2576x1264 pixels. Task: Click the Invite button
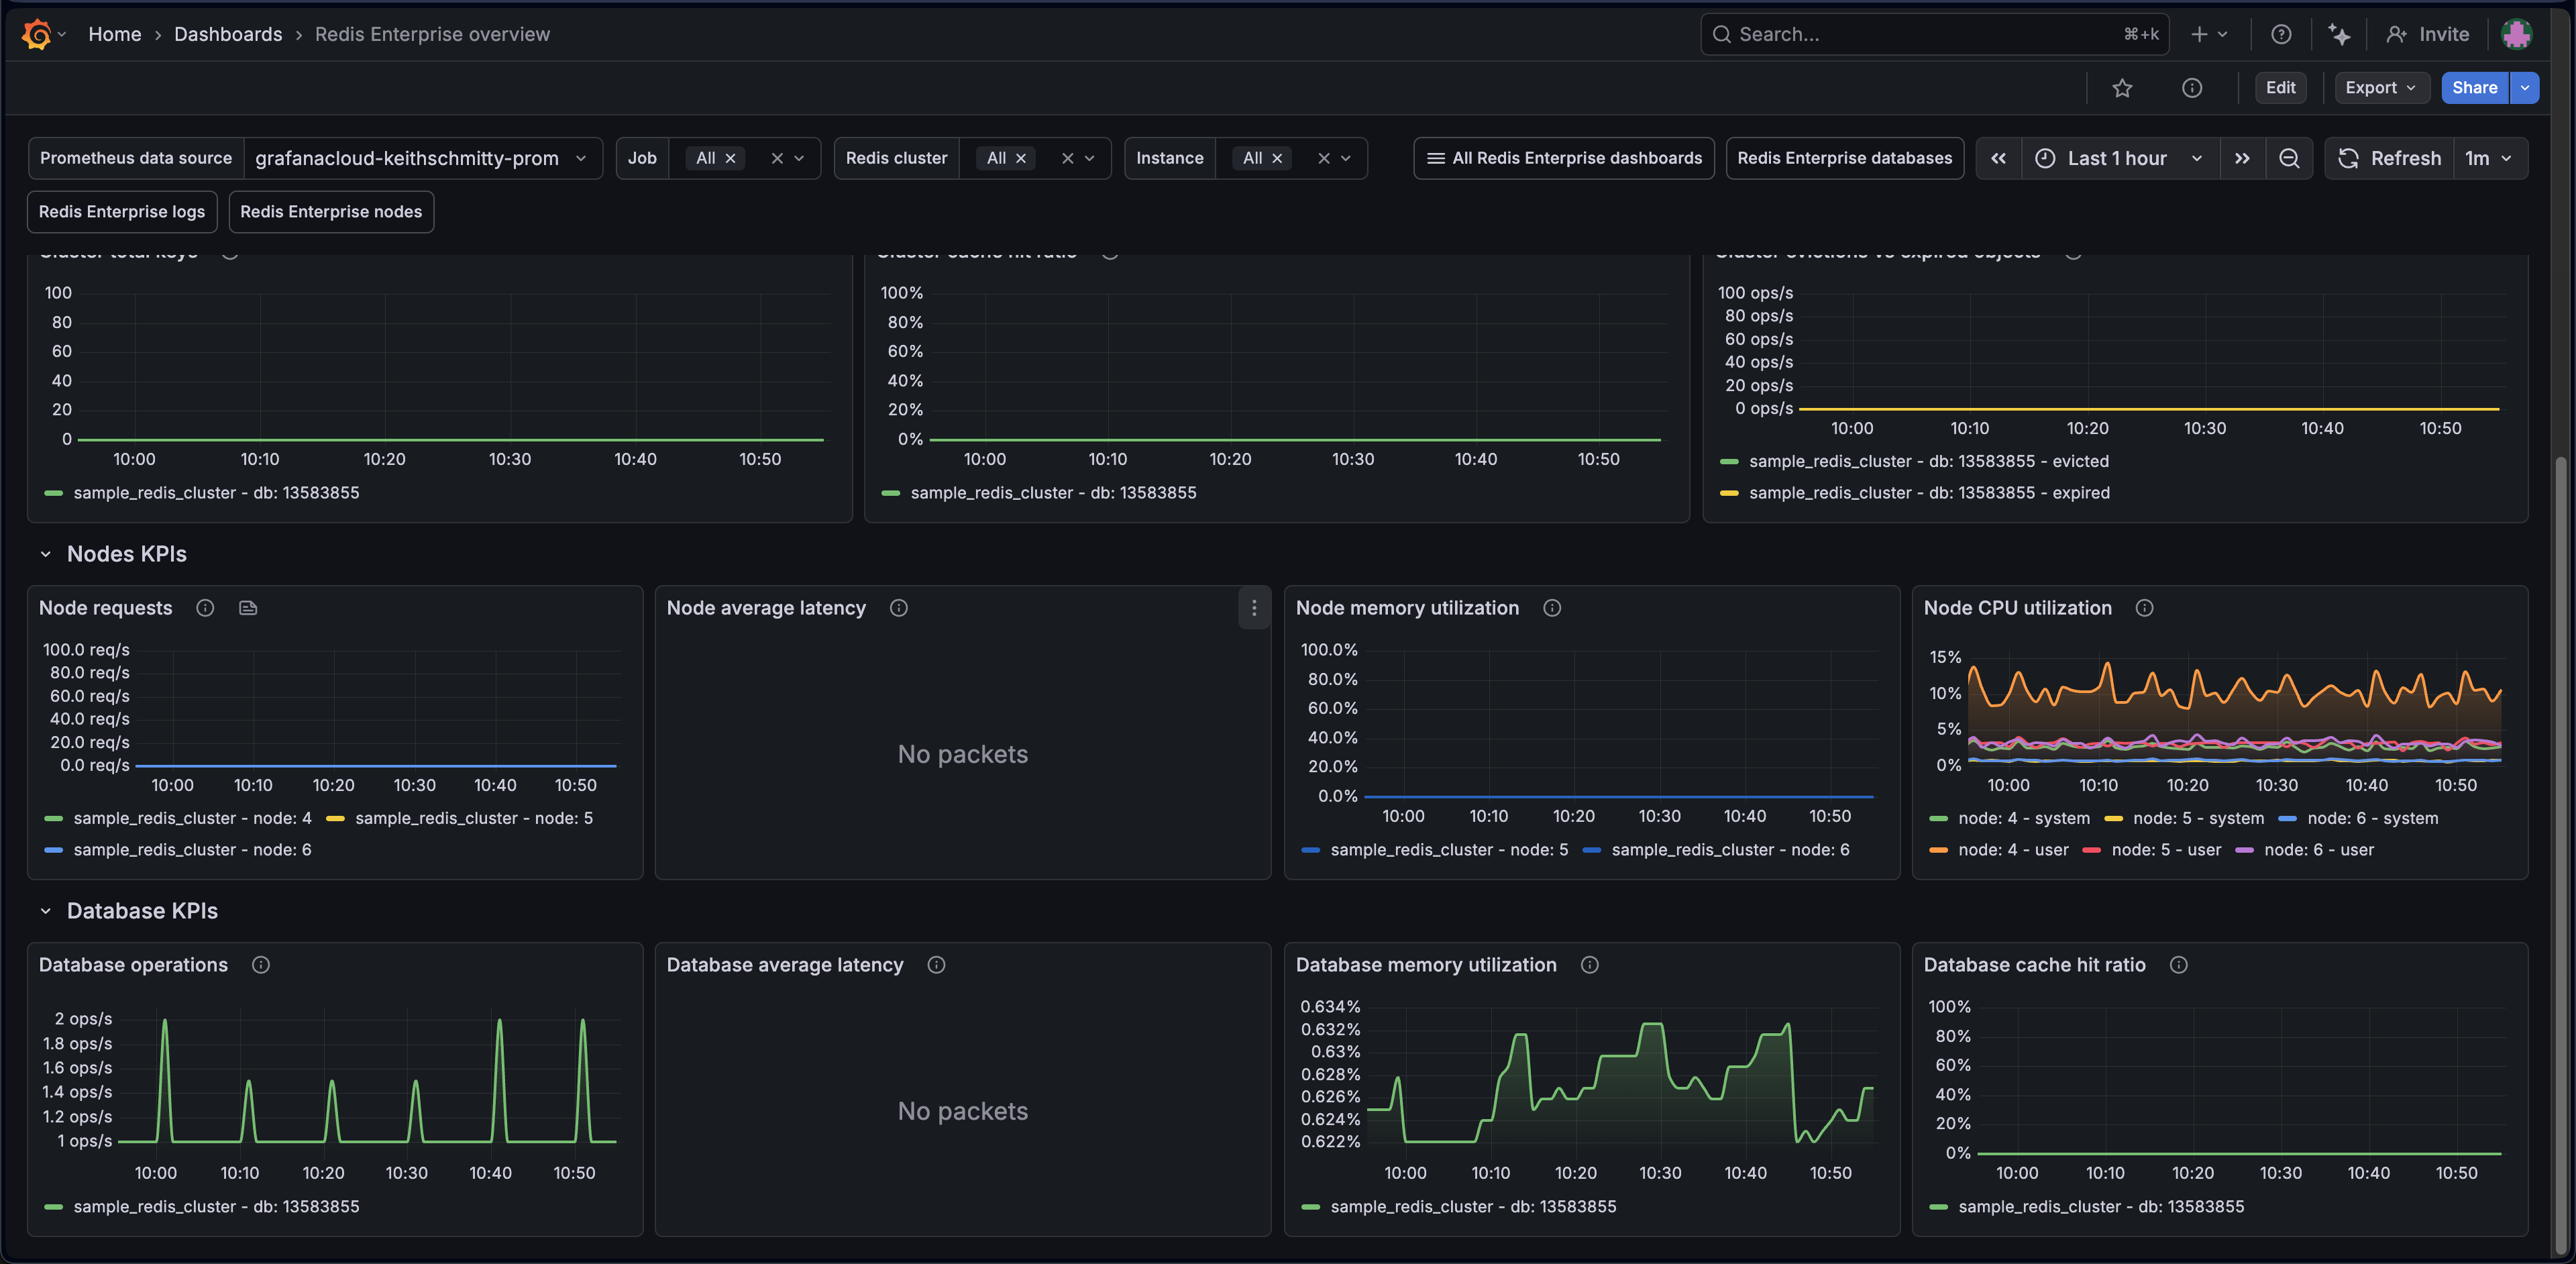2428,34
